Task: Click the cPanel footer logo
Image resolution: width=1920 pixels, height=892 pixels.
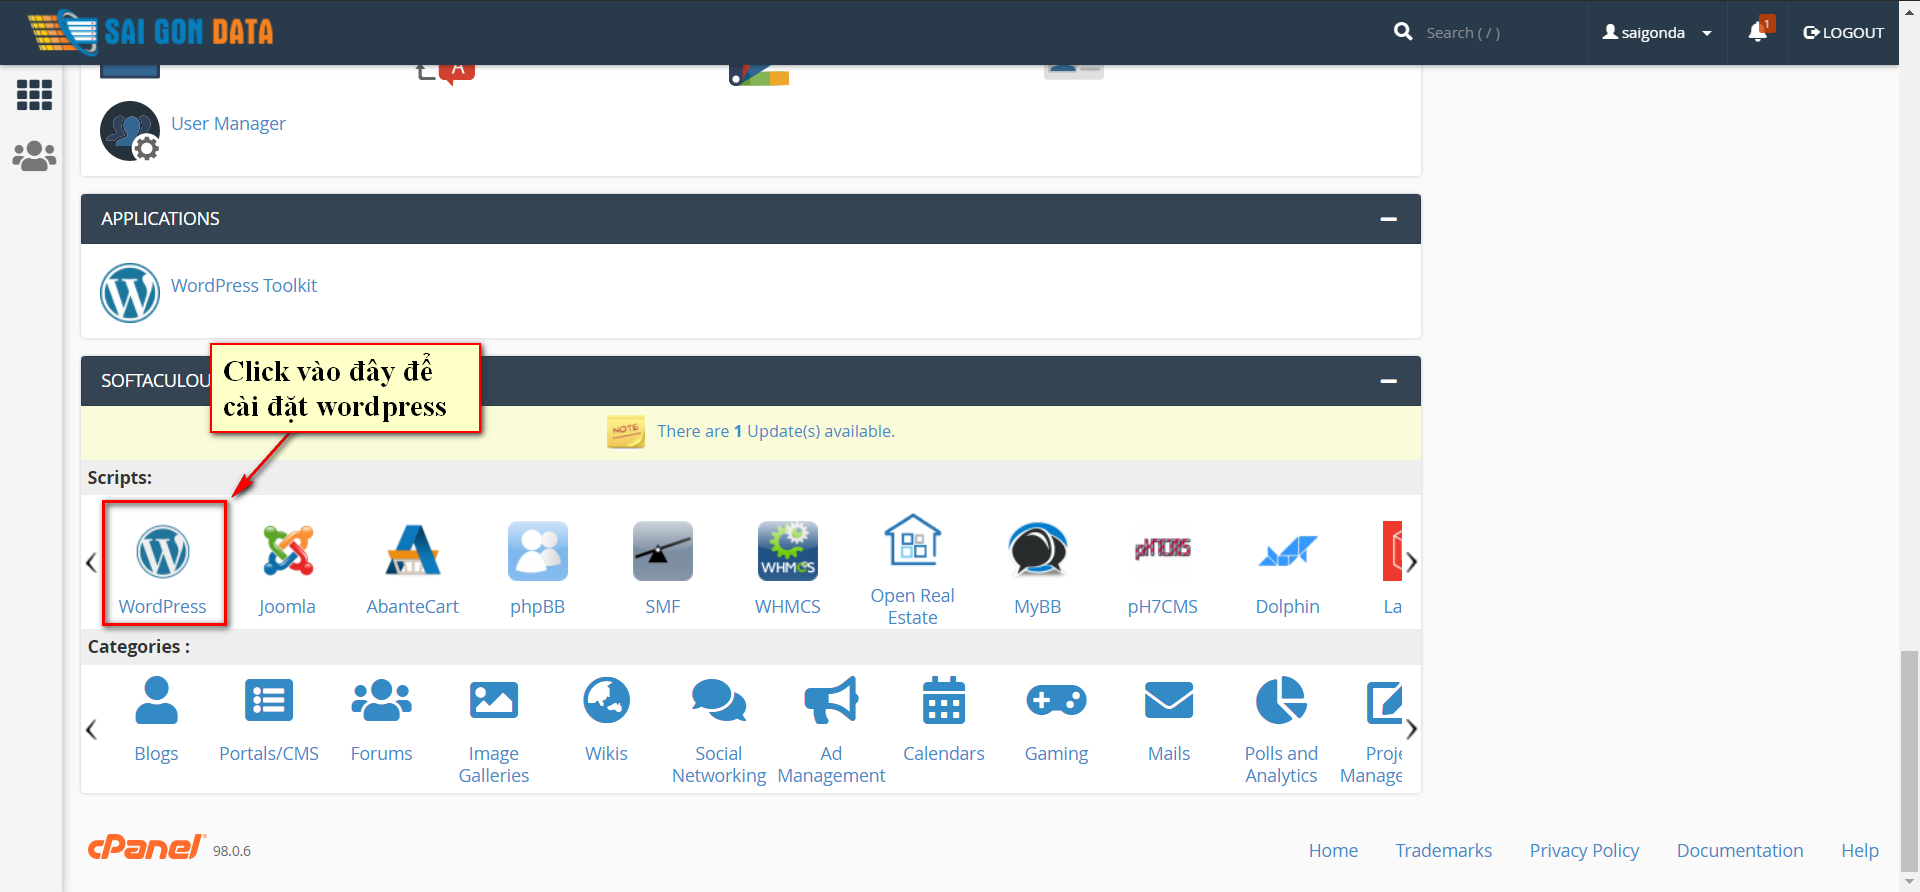Action: click(x=146, y=847)
